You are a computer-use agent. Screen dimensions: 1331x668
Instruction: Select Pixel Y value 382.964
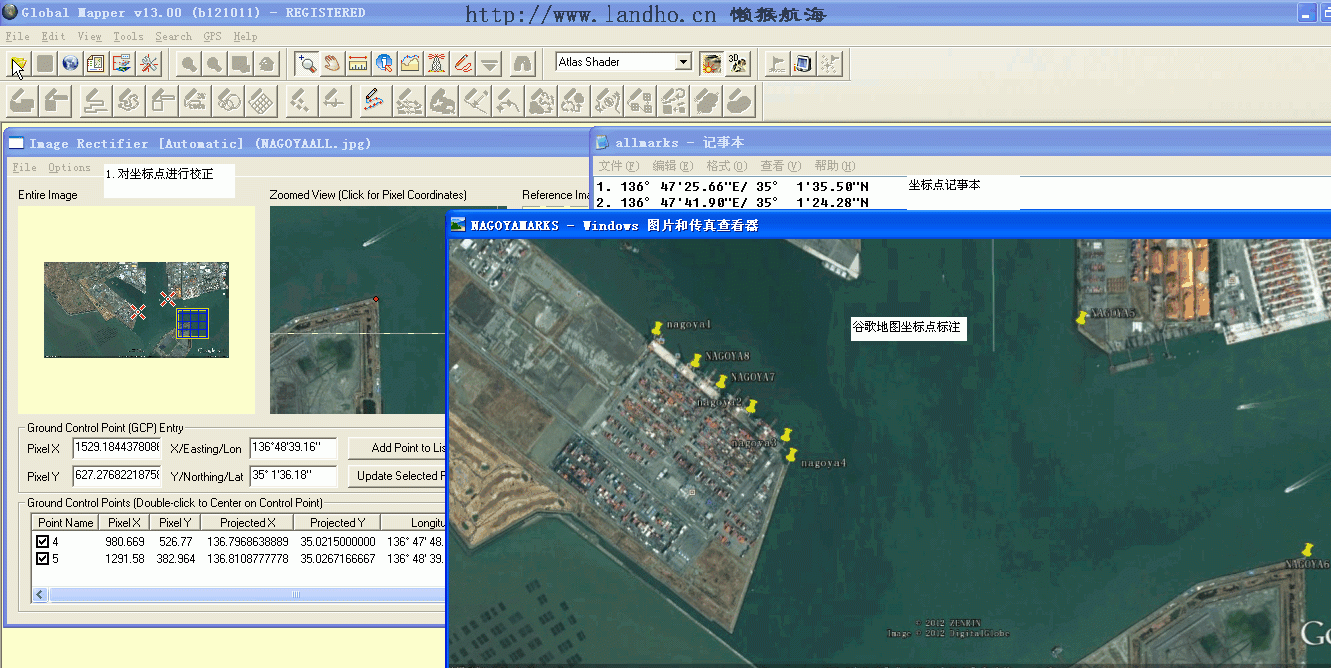coord(175,558)
